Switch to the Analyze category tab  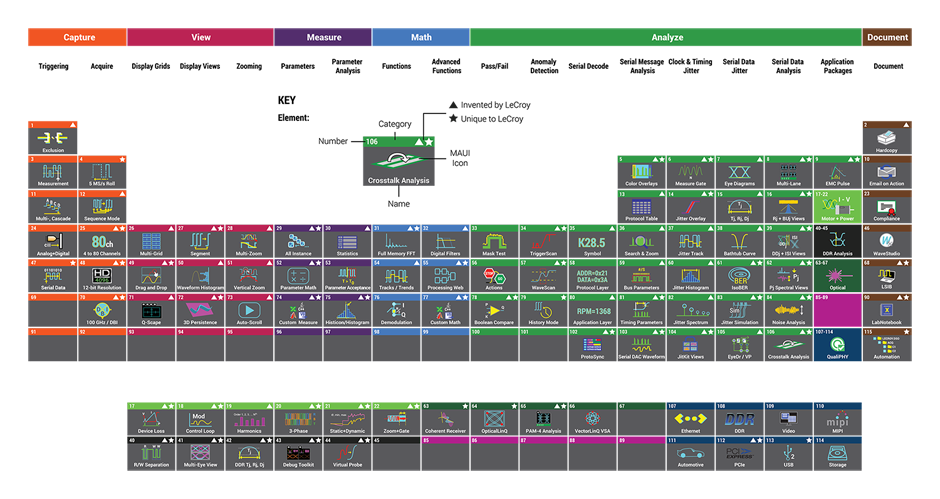point(666,38)
